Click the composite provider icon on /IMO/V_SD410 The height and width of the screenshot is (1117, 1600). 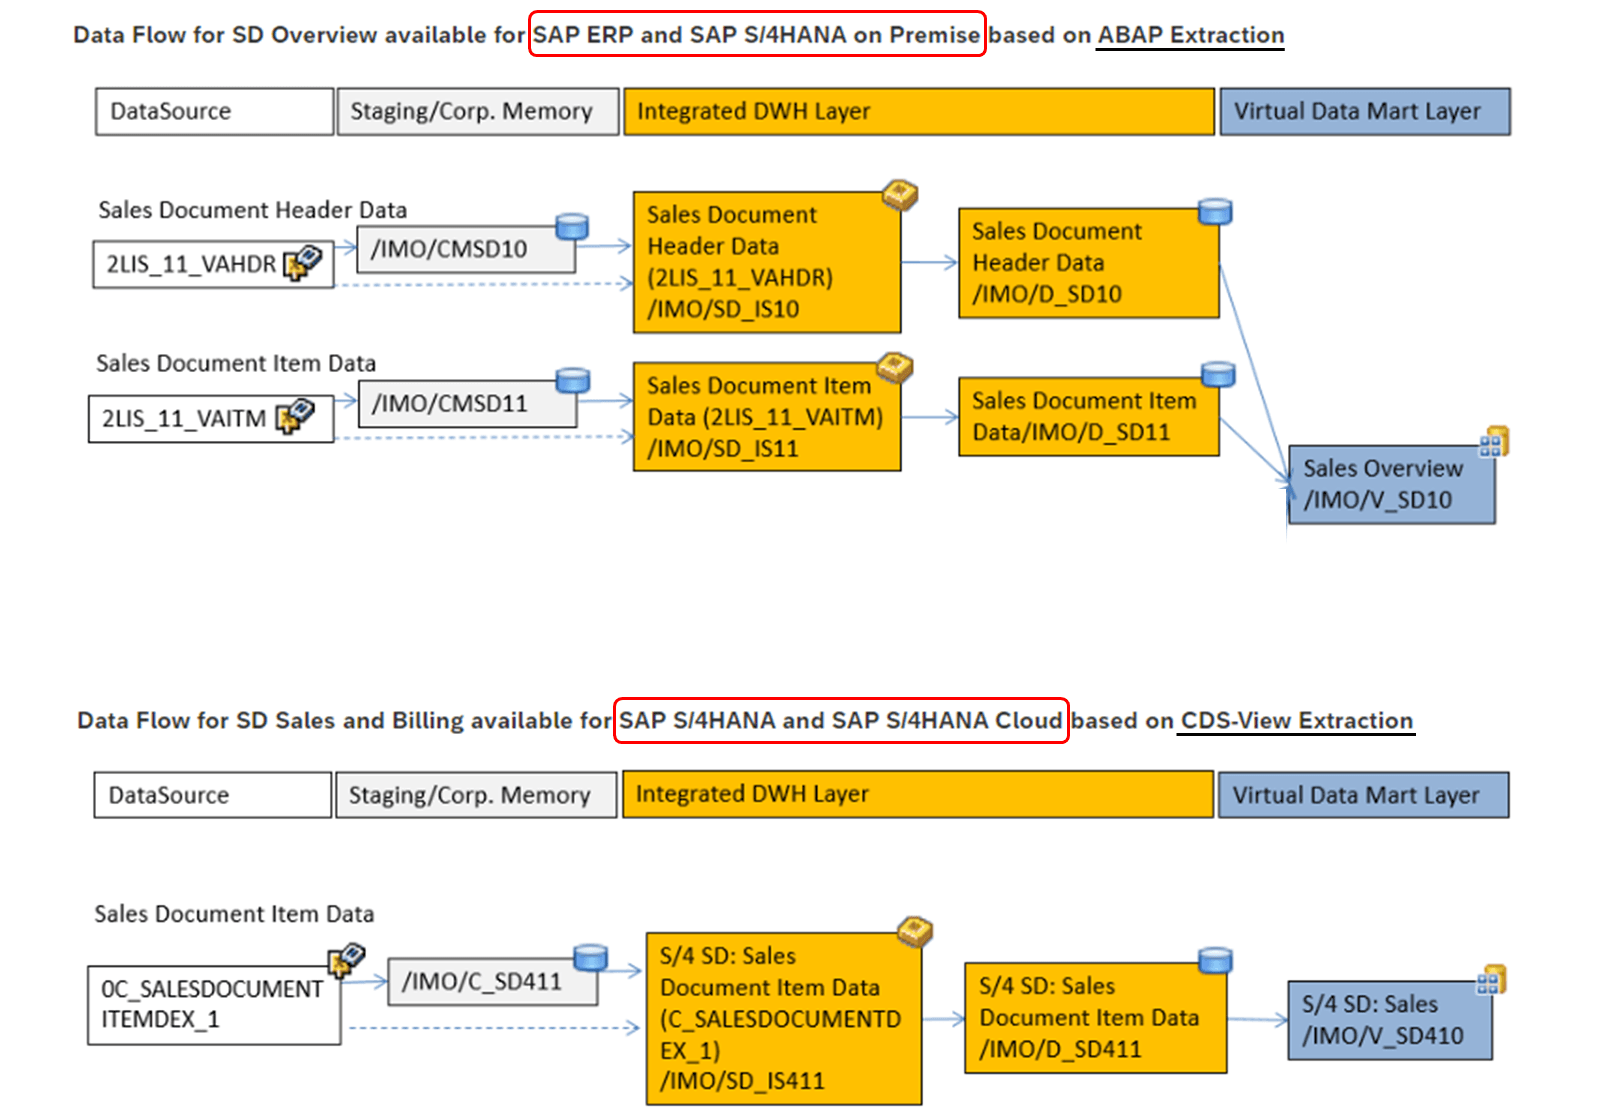pyautogui.click(x=1492, y=980)
